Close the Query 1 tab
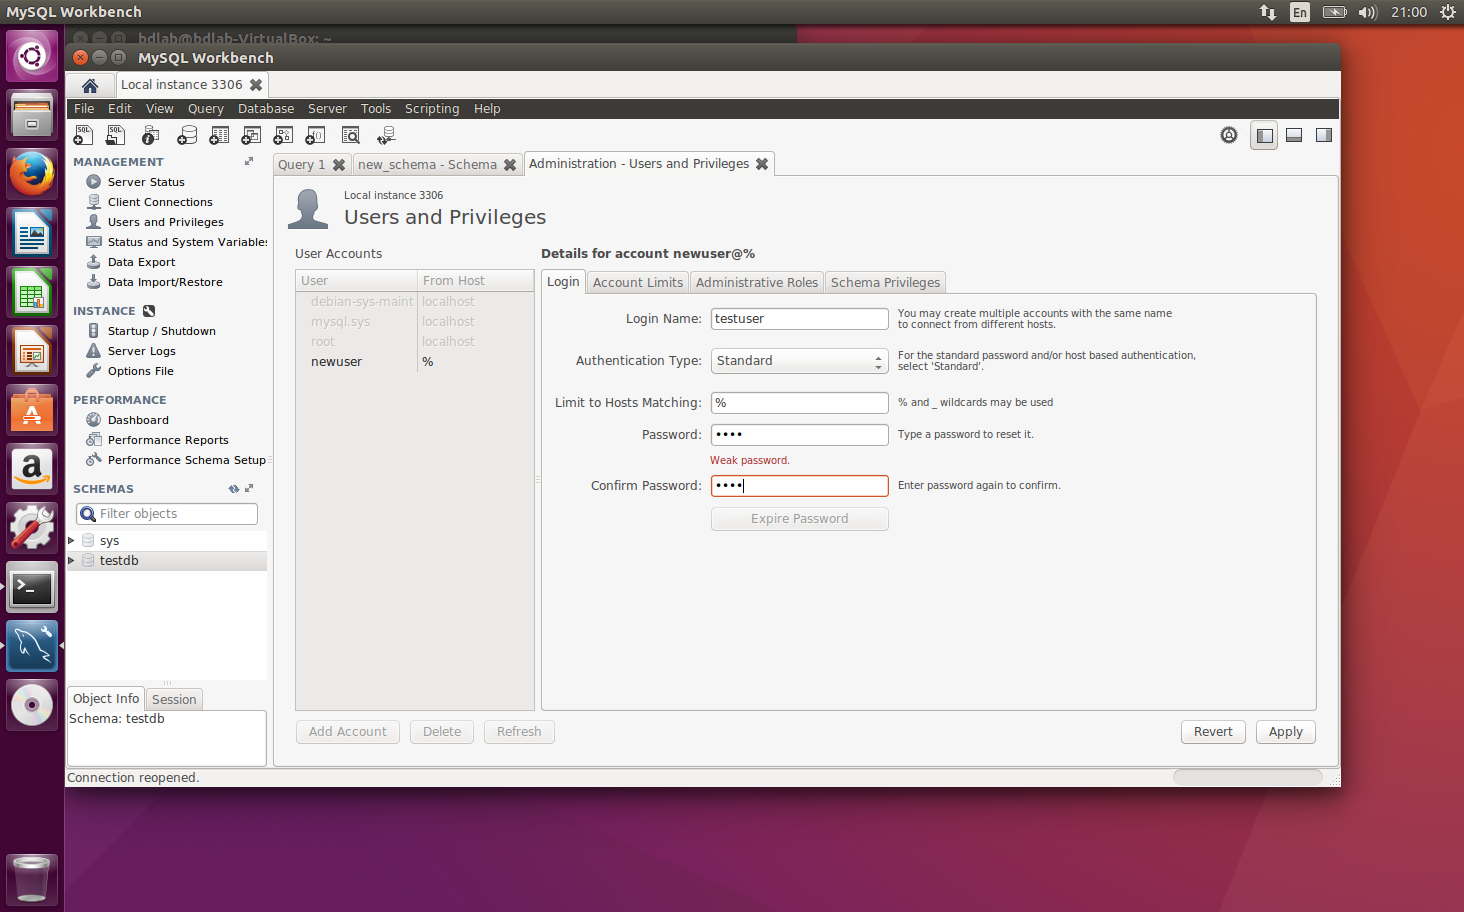 [x=339, y=165]
